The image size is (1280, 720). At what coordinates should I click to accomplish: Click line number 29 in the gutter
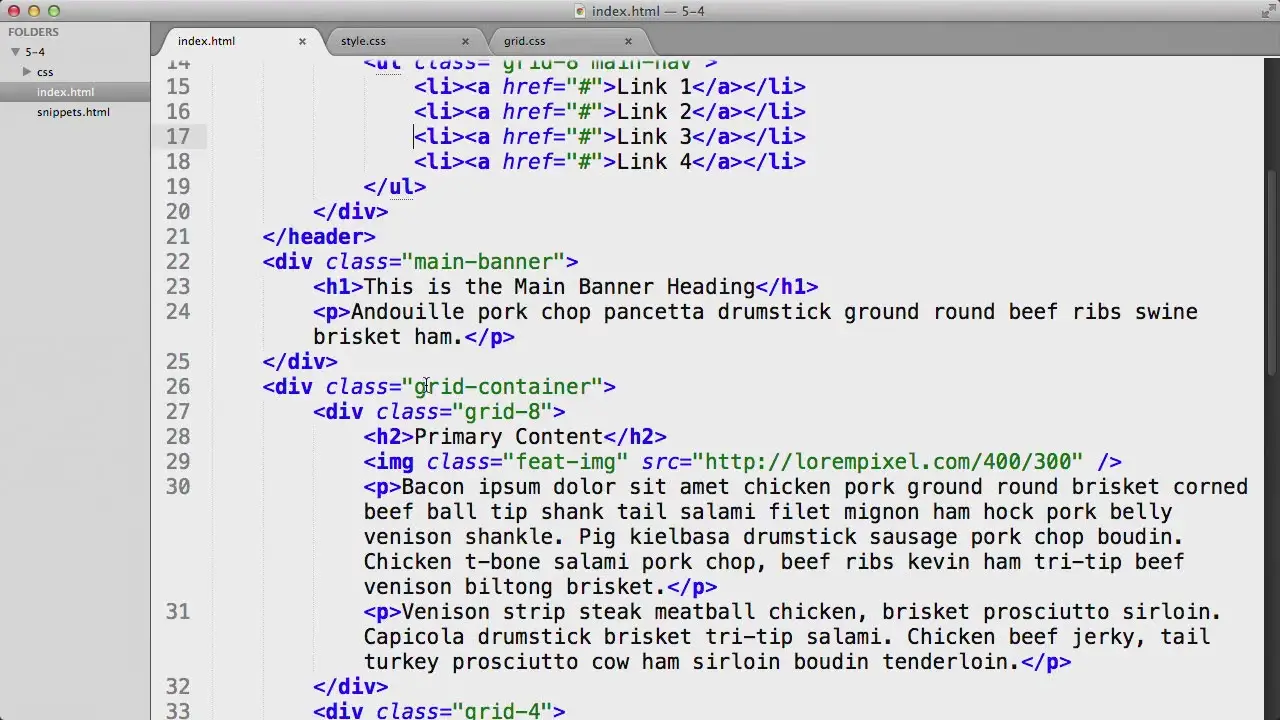pyautogui.click(x=178, y=462)
